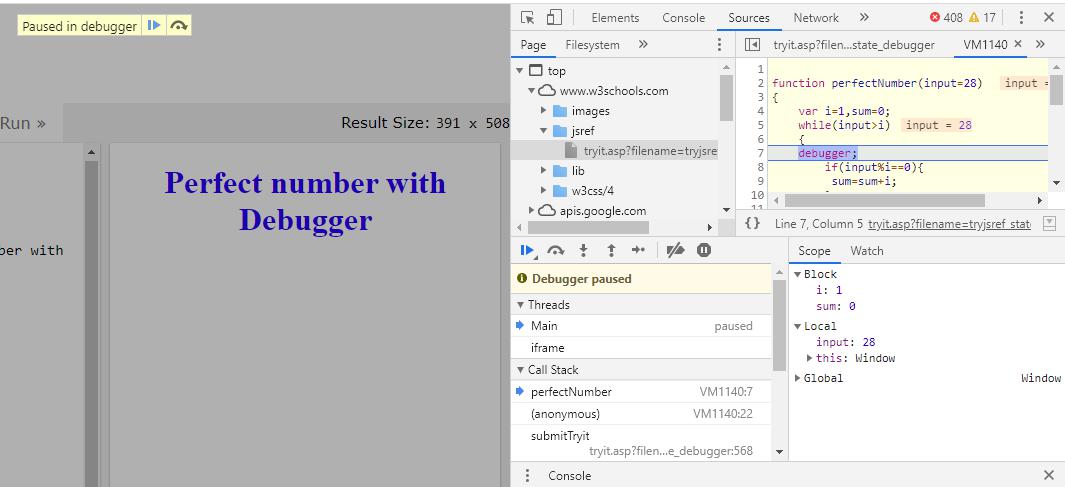Expand the images folder
Viewport: 1065px width, 487px height.
(x=543, y=111)
